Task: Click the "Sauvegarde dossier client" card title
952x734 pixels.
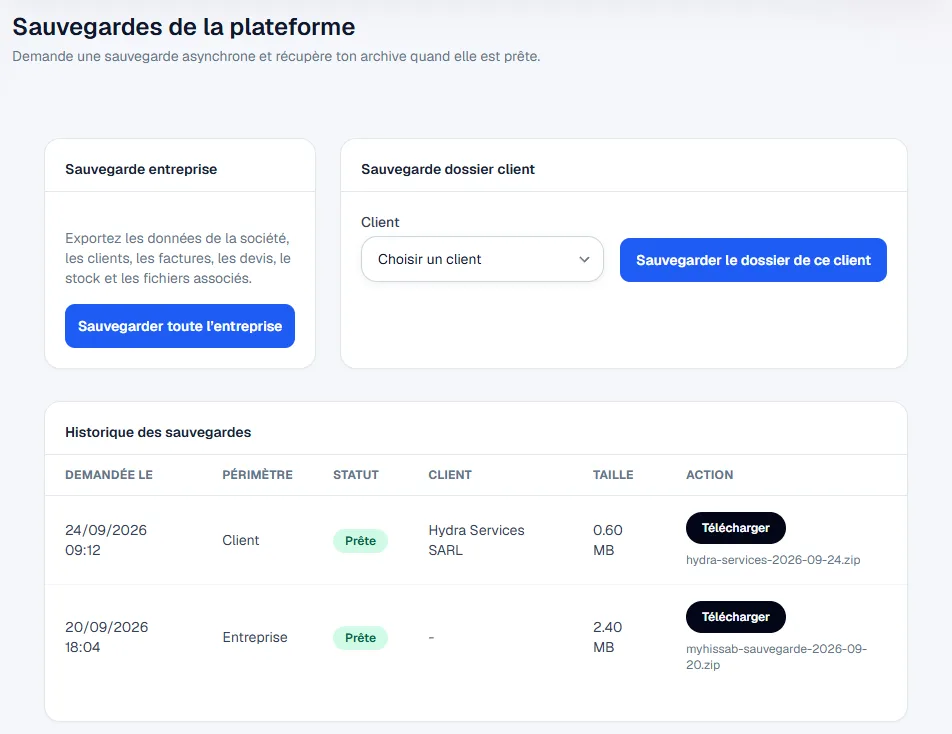Action: (x=448, y=169)
